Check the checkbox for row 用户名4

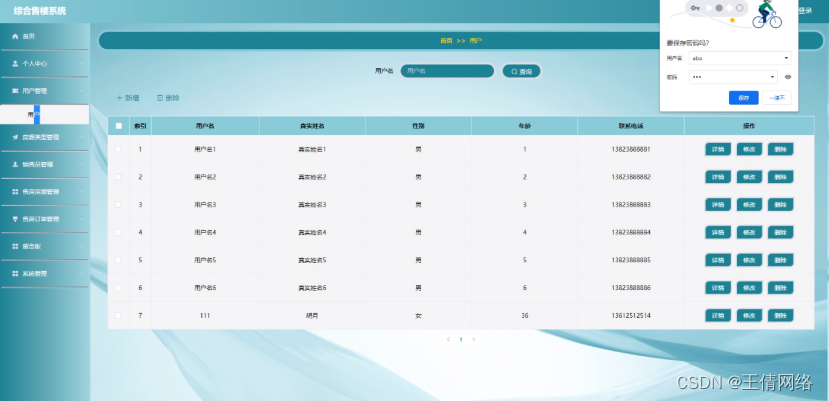pos(118,232)
